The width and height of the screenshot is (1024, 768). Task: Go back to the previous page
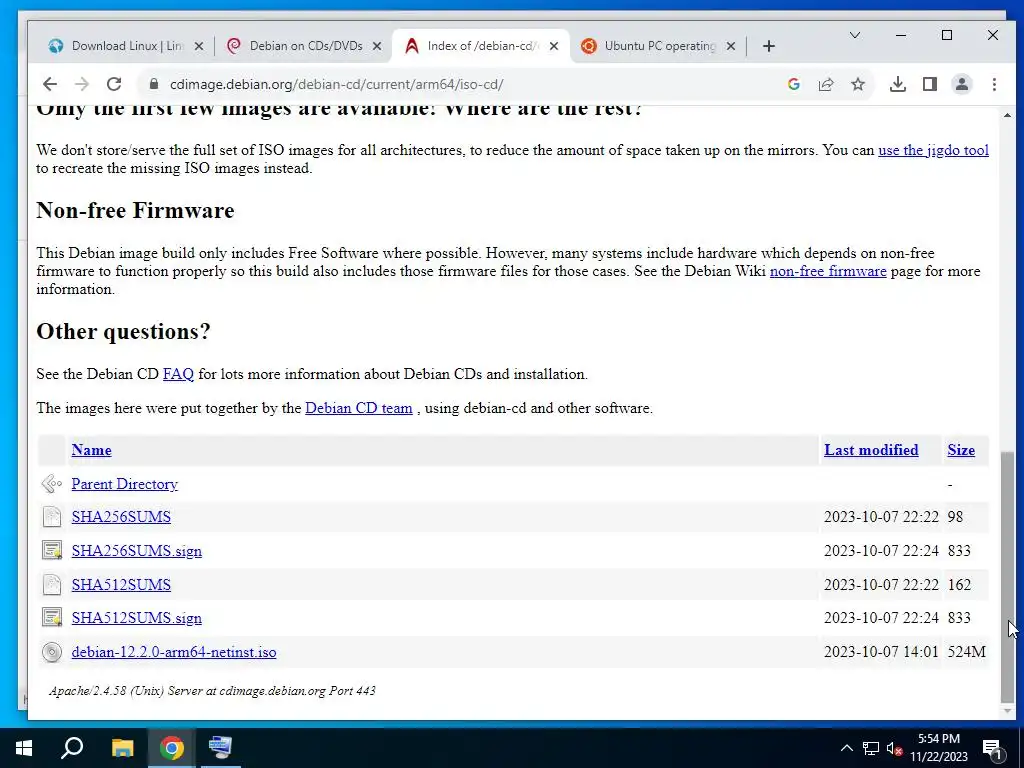pyautogui.click(x=50, y=84)
